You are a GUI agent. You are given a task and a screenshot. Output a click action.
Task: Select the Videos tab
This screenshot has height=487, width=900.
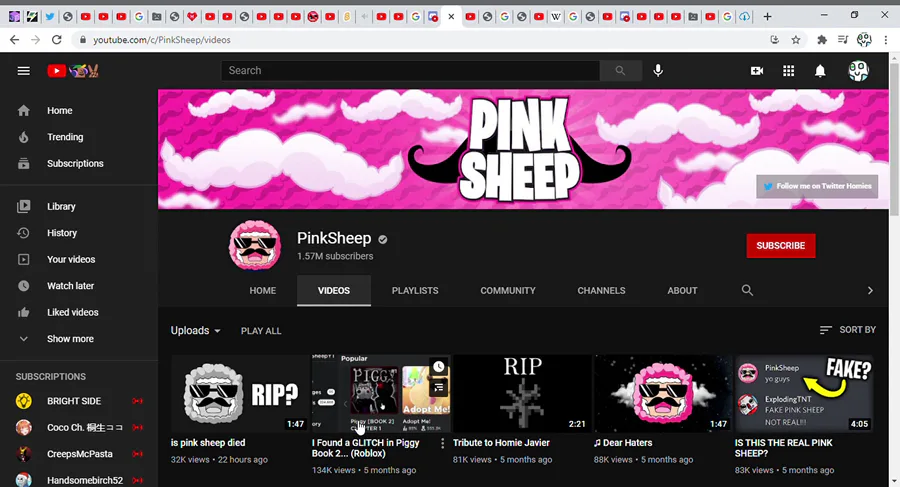pyautogui.click(x=333, y=291)
